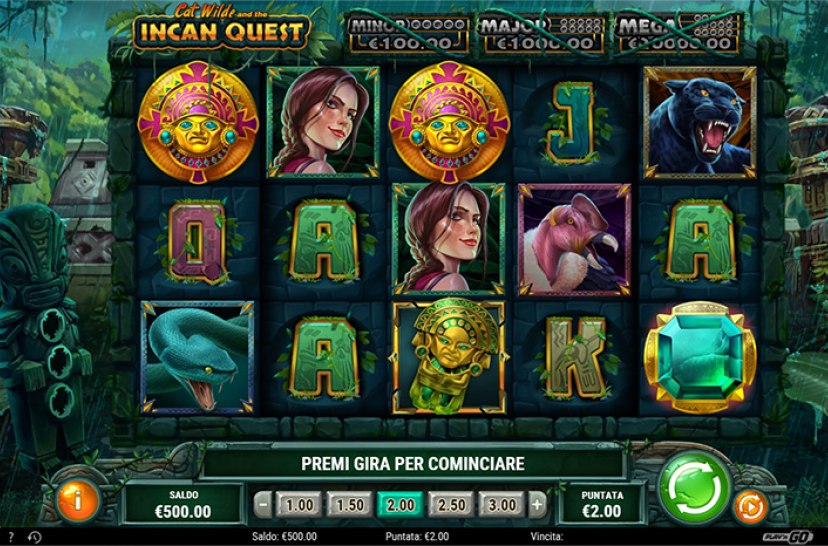
Task: Select the 1.00 bet value
Action: (299, 505)
